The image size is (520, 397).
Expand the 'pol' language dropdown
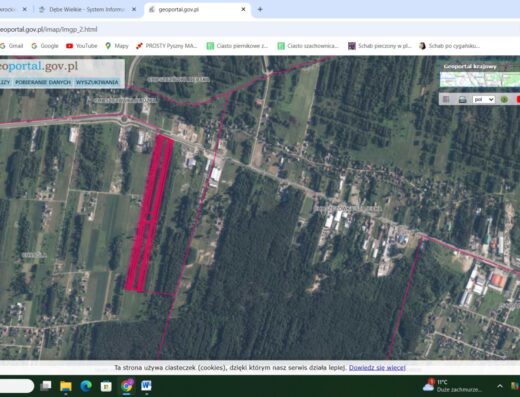(483, 99)
